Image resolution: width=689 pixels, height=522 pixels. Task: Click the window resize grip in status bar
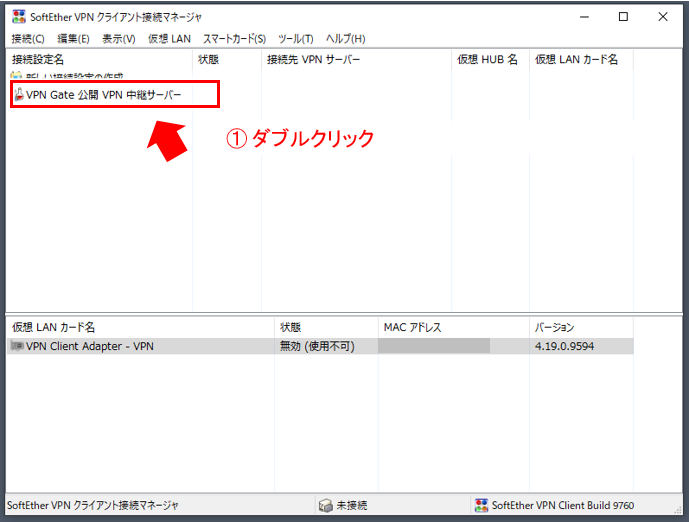click(x=678, y=509)
